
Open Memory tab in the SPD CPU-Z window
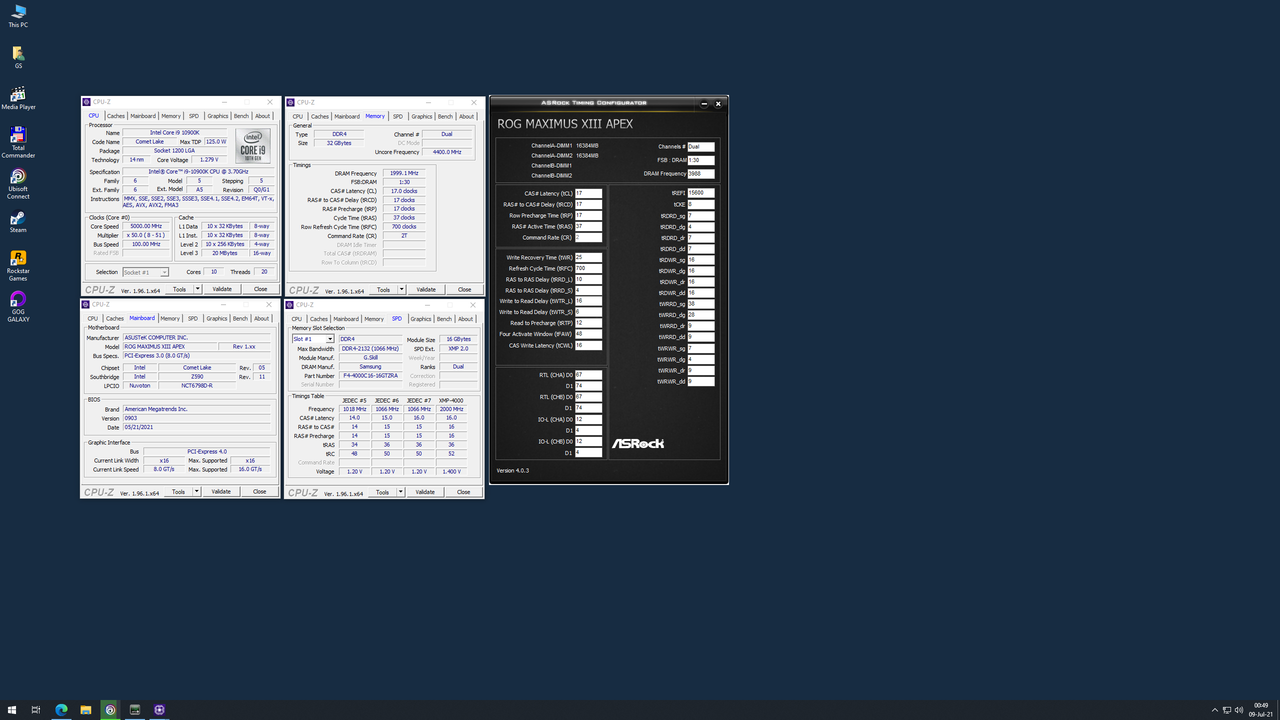(x=374, y=318)
